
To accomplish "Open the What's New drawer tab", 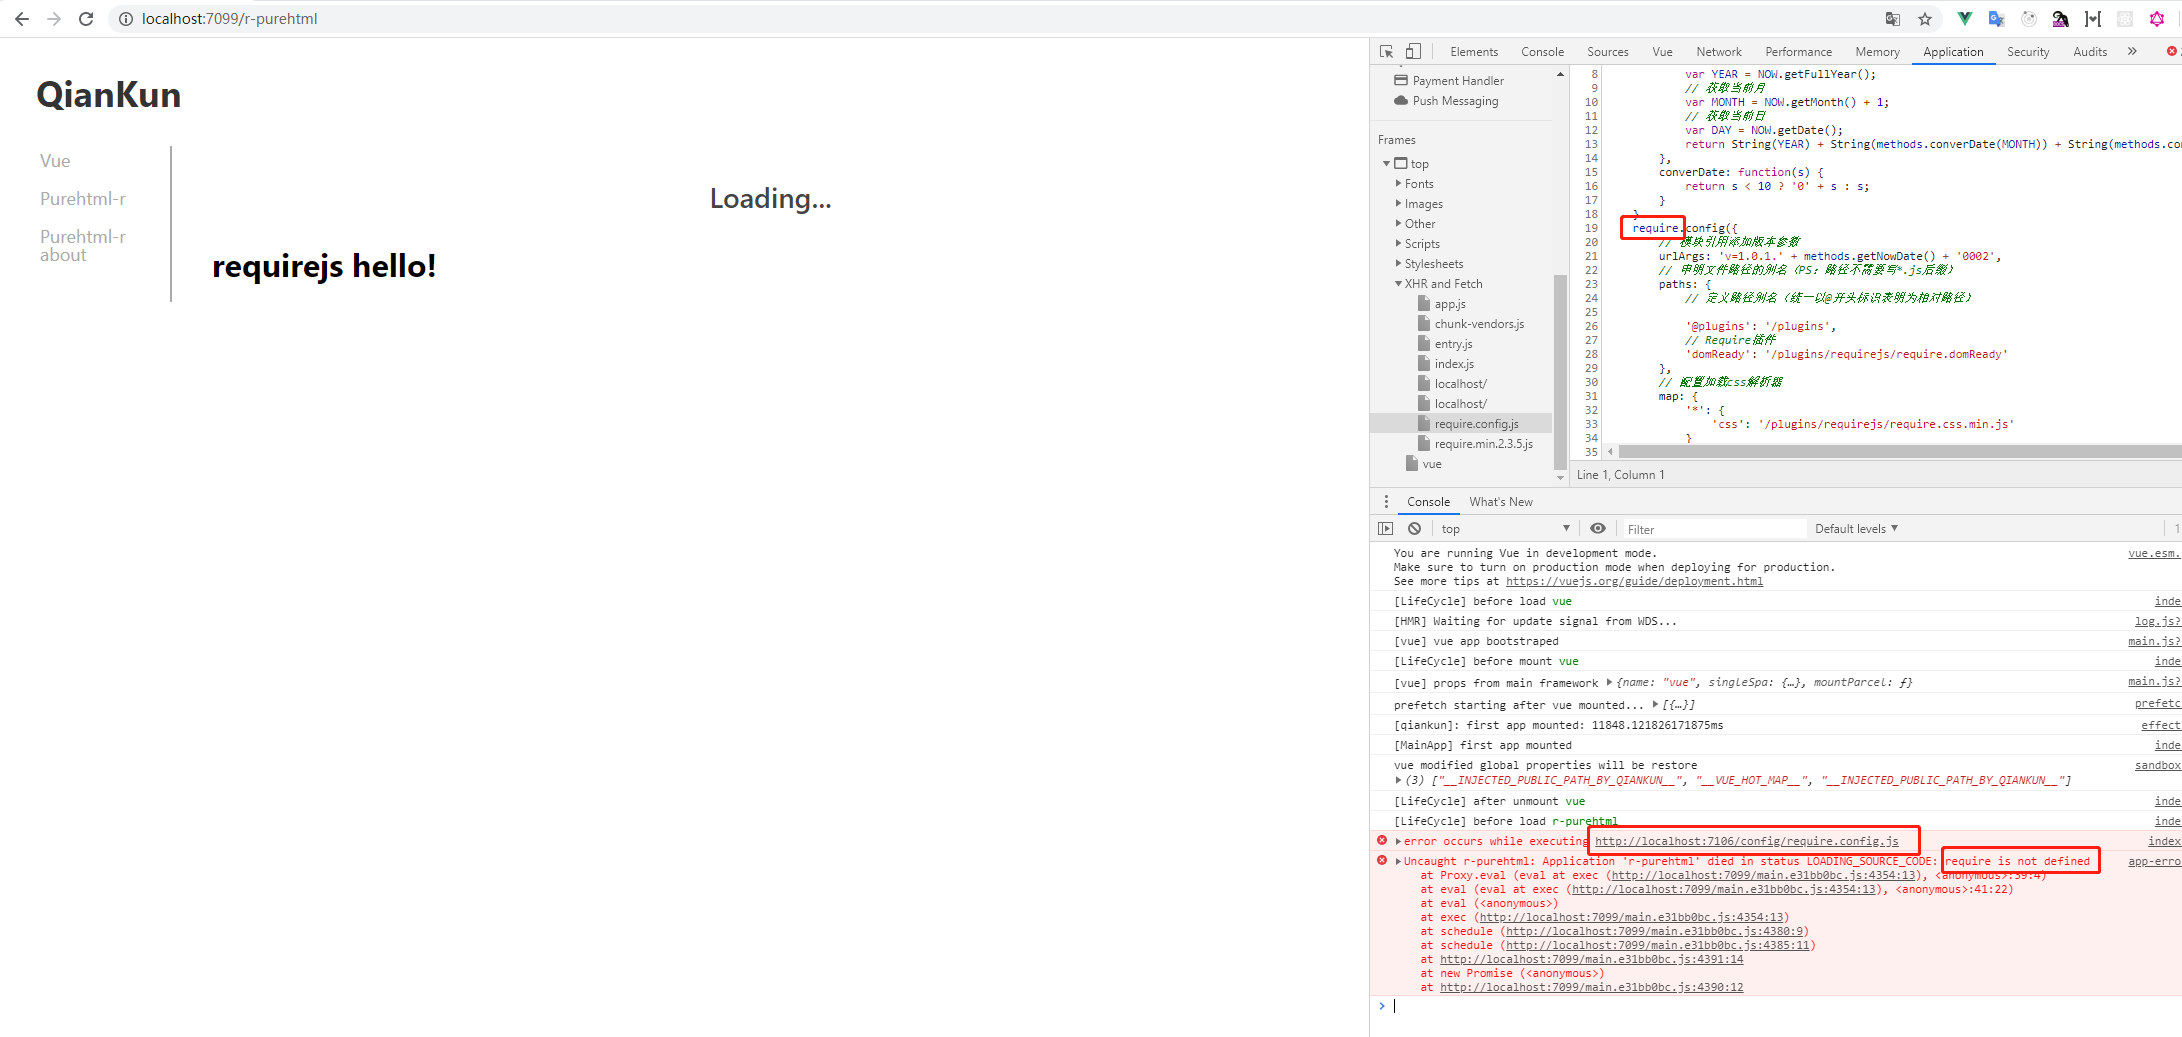I will click(1500, 502).
